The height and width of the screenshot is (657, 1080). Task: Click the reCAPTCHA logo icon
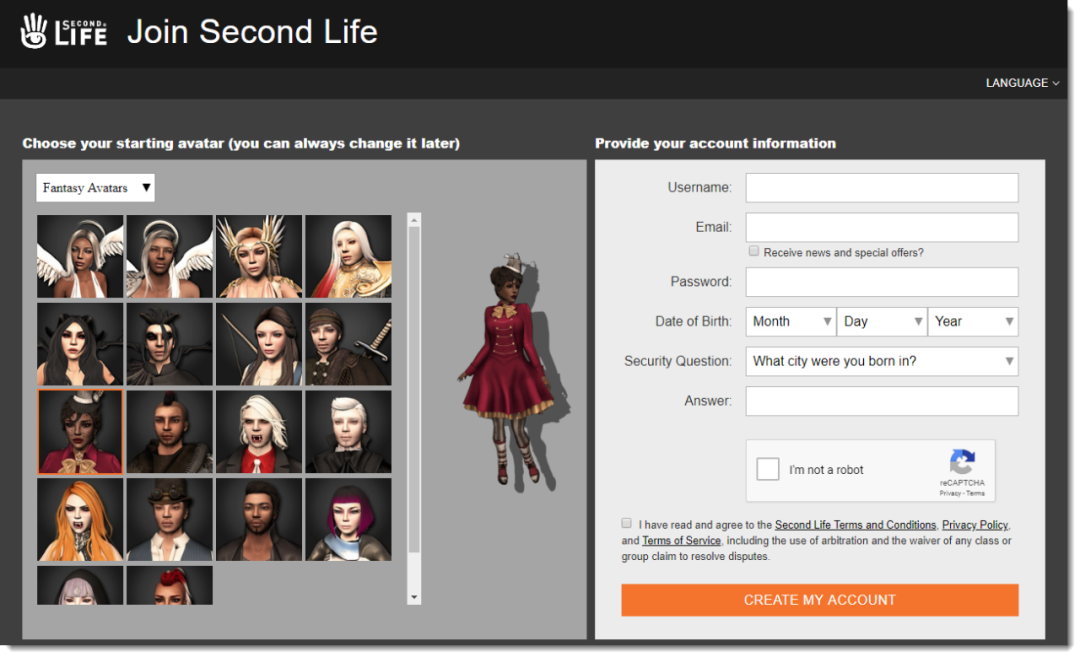[962, 461]
